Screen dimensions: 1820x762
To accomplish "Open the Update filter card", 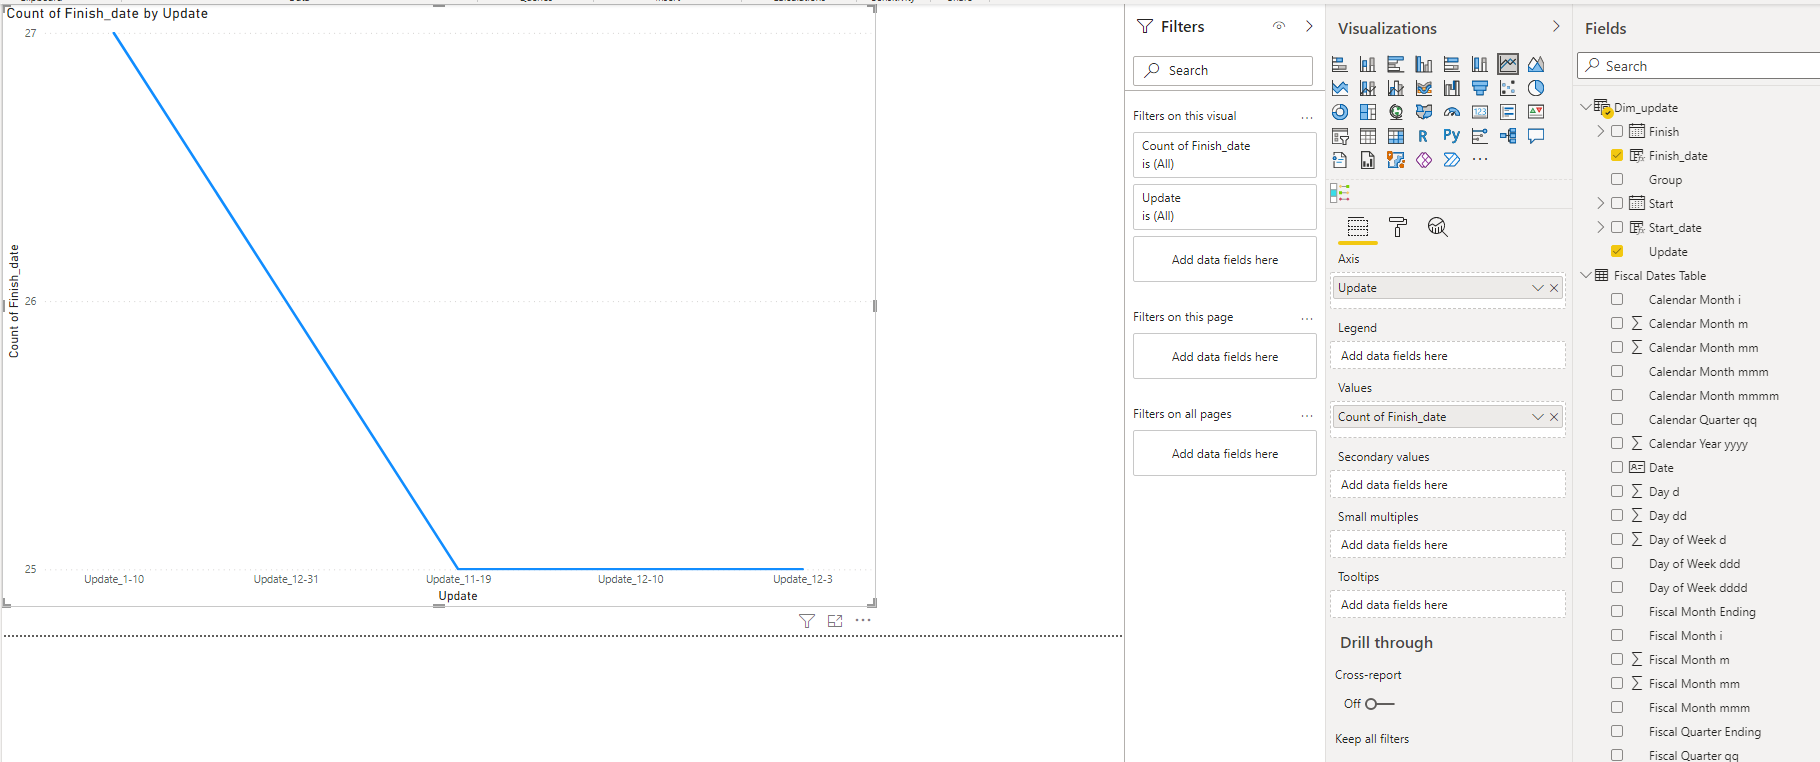I will click(1224, 207).
